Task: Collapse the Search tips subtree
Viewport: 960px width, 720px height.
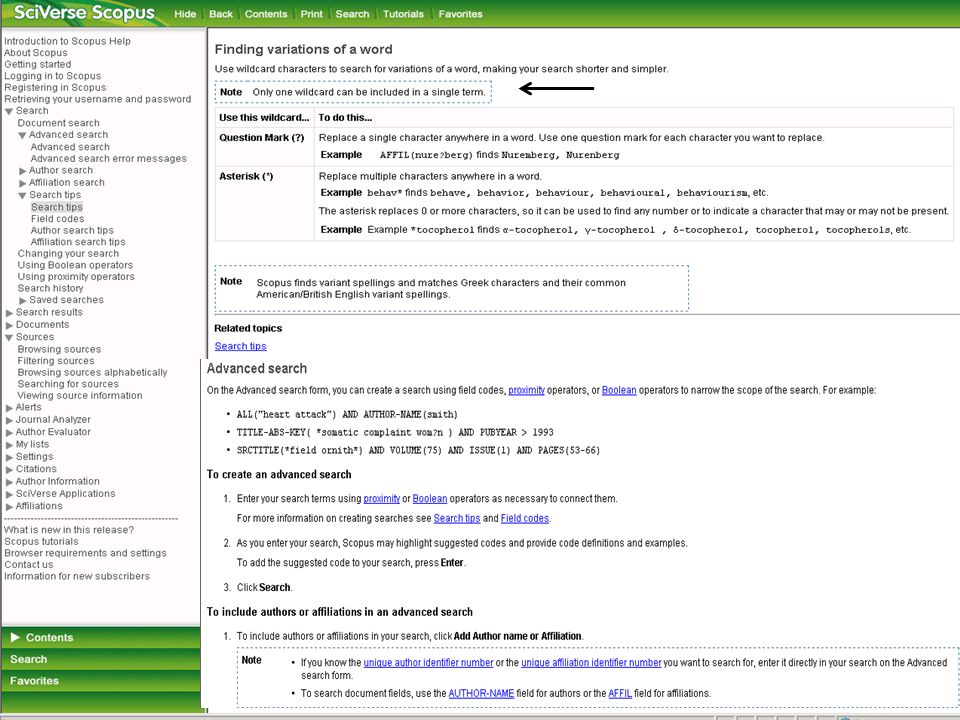Action: click(x=23, y=195)
